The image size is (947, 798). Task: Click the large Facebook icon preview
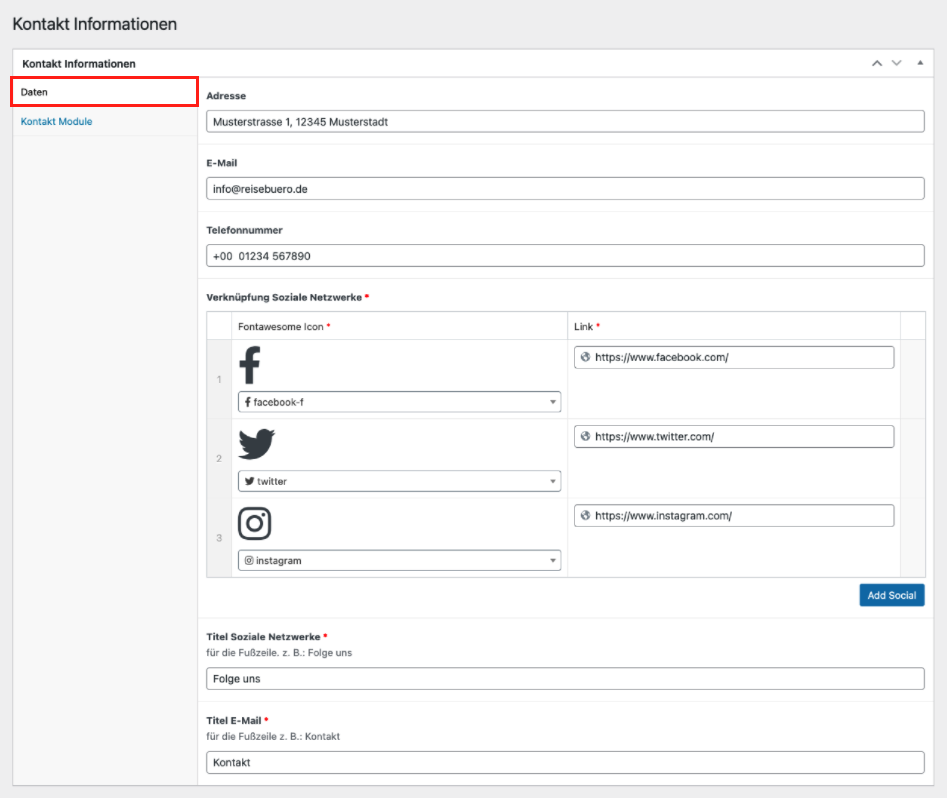pos(250,366)
